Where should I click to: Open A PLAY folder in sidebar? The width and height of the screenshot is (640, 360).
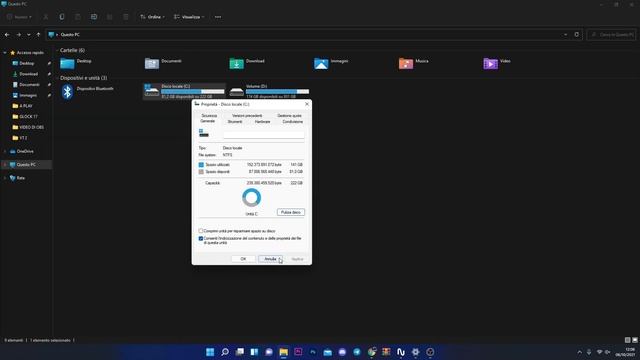26,106
